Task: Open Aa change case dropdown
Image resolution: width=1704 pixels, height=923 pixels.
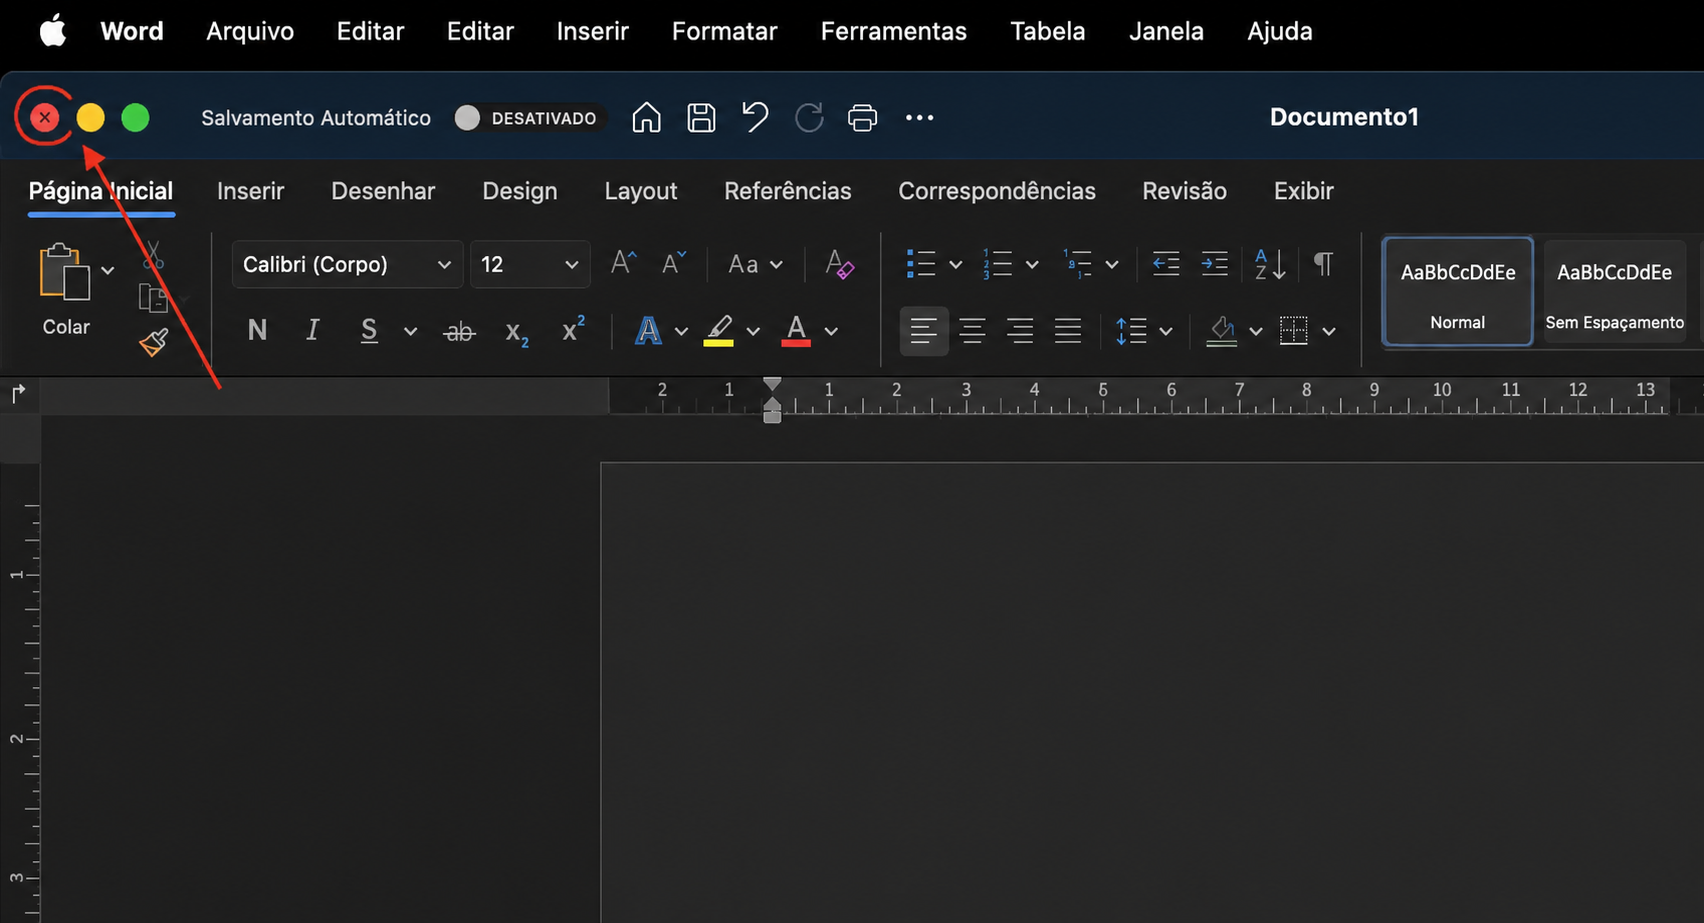Action: point(754,264)
